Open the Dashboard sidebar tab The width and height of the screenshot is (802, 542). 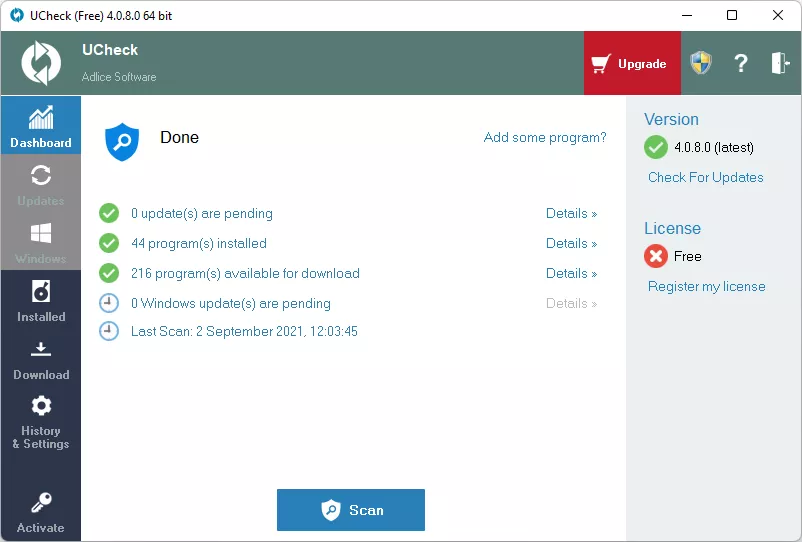[41, 126]
